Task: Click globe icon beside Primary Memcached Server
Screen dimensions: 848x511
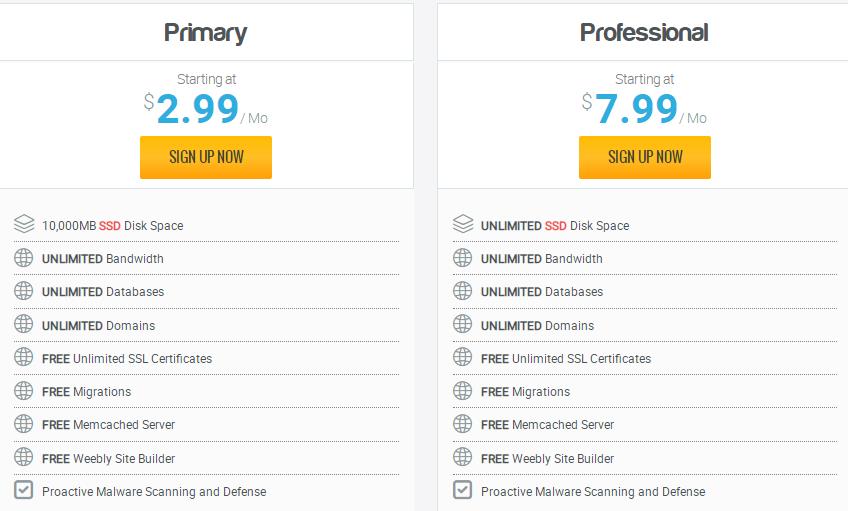Action: coord(24,424)
